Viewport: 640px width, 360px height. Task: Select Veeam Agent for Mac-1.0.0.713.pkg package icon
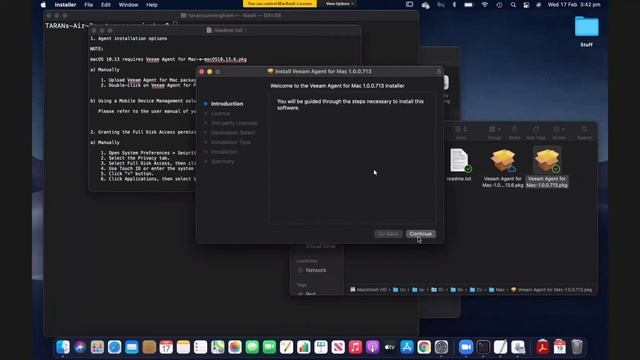[x=547, y=160]
